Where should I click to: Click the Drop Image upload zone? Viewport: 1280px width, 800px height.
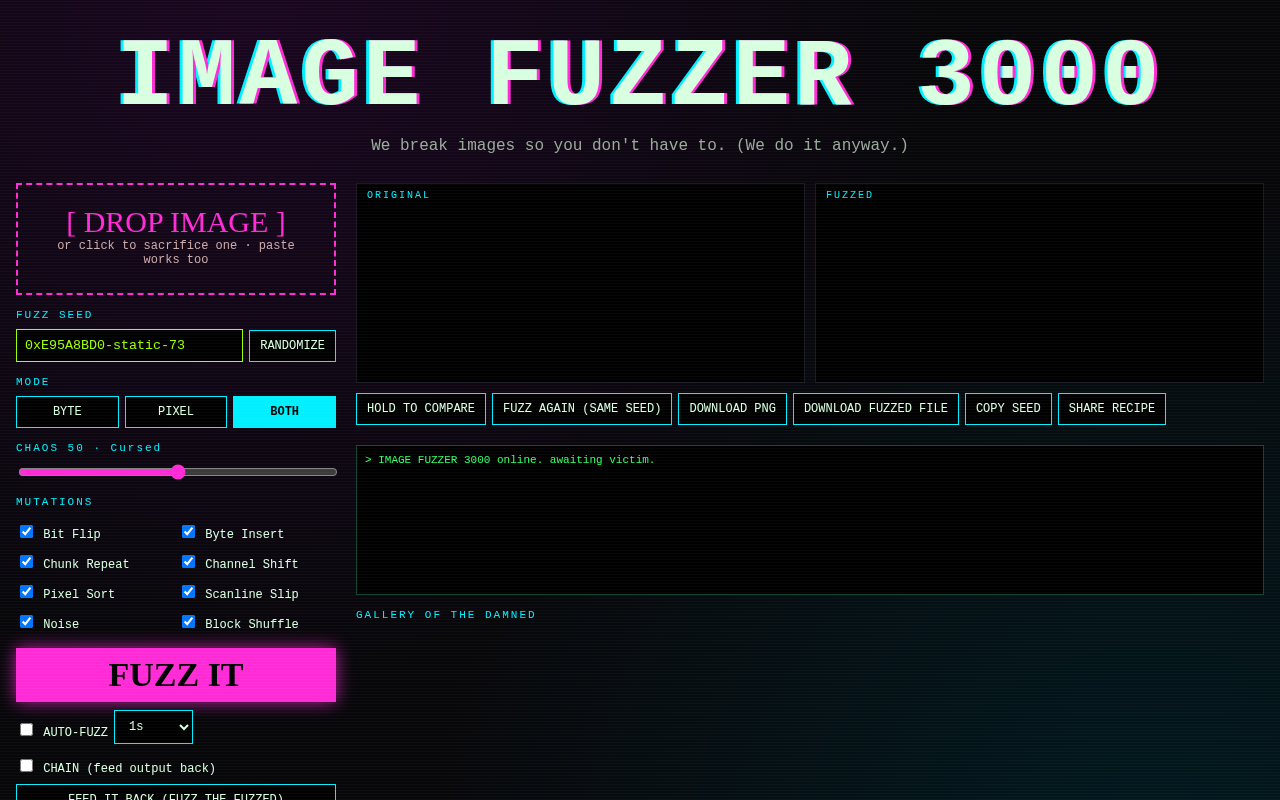[x=176, y=239]
